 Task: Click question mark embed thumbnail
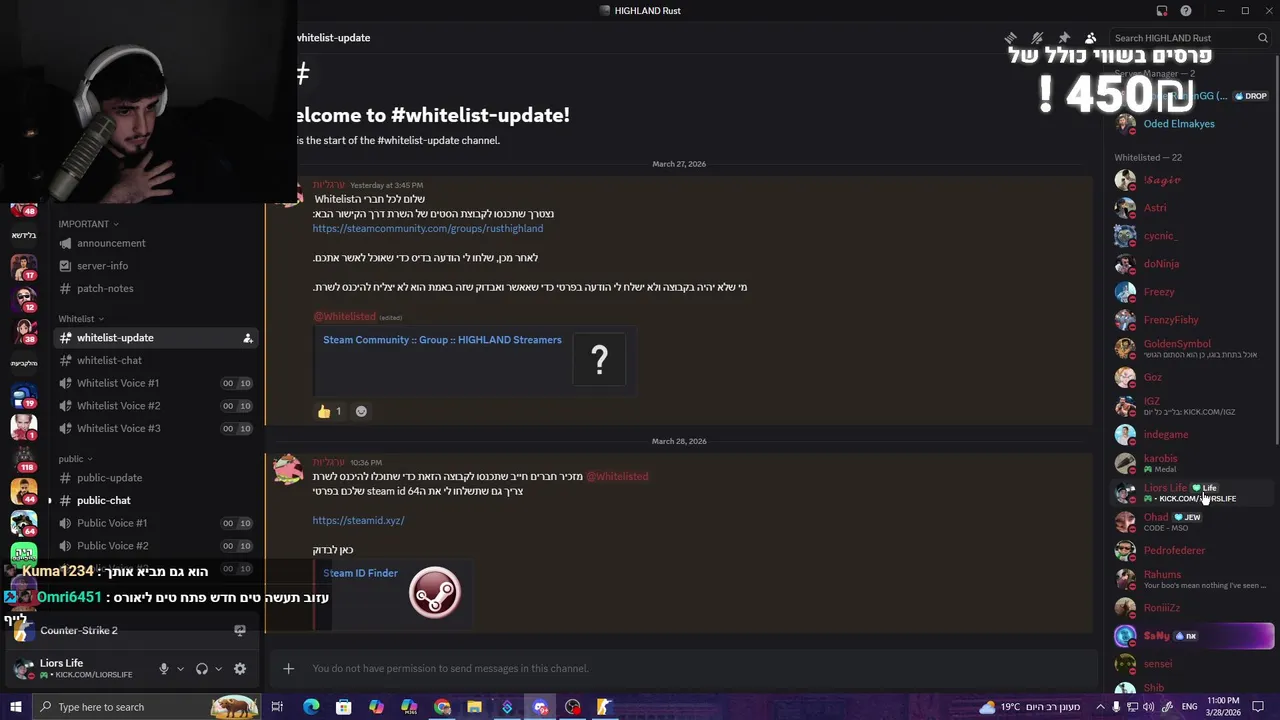tap(599, 360)
